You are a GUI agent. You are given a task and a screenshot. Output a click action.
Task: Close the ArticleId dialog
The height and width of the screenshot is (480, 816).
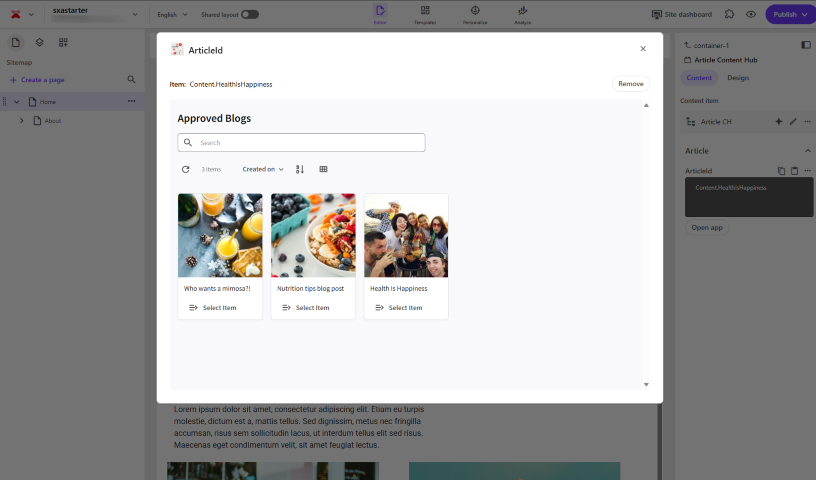click(x=643, y=48)
